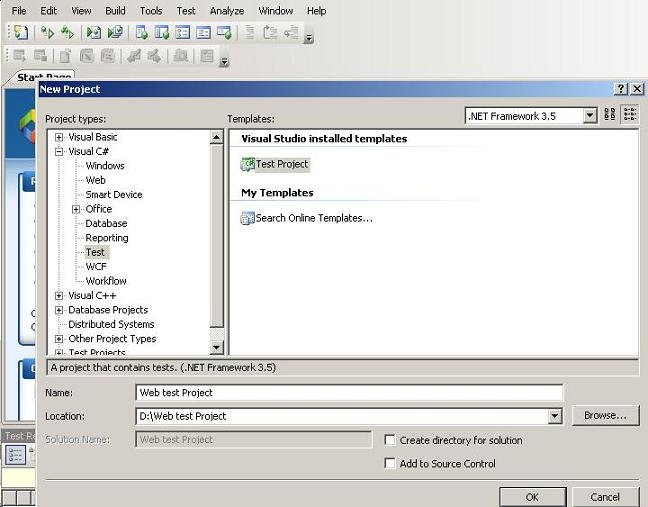This screenshot has height=507, width=648.
Task: Open the View menu
Action: pyautogui.click(x=81, y=11)
